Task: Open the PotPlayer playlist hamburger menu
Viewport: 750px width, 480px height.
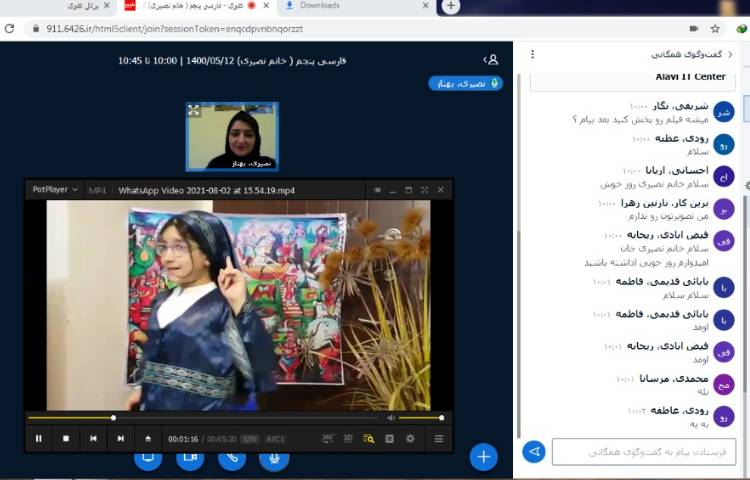Action: [x=438, y=438]
